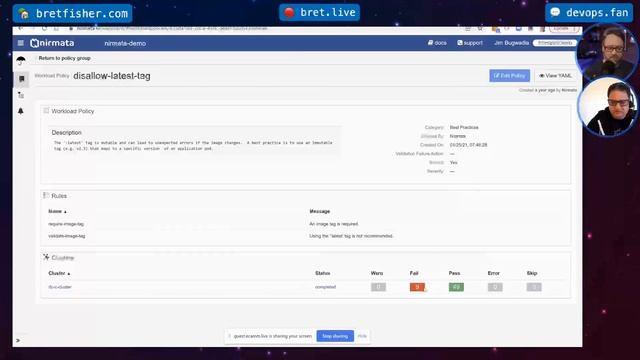Click the green Pass count badge

(456, 287)
